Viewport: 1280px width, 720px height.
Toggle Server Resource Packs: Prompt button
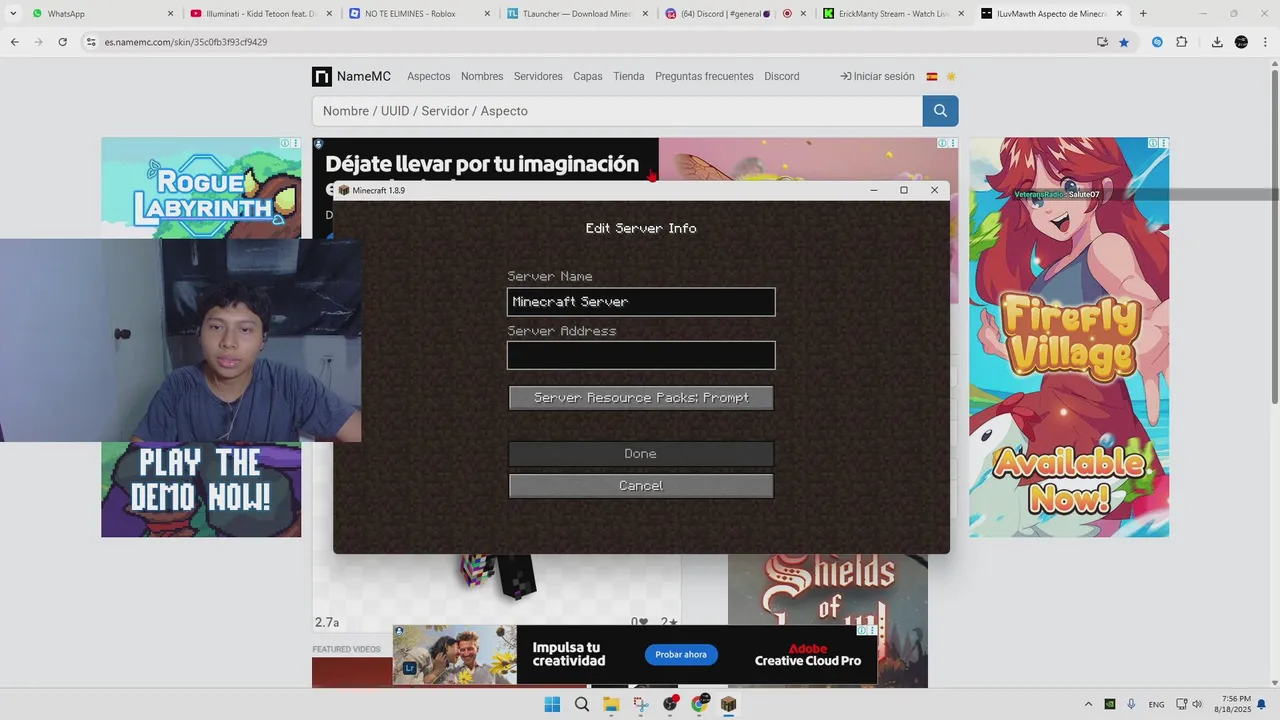(641, 398)
